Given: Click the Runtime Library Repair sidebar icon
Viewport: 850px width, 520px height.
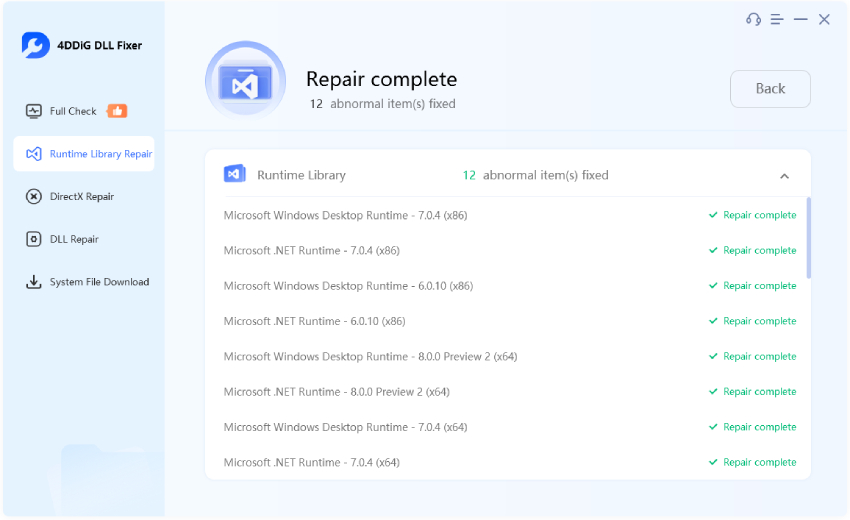Looking at the screenshot, I should point(34,154).
